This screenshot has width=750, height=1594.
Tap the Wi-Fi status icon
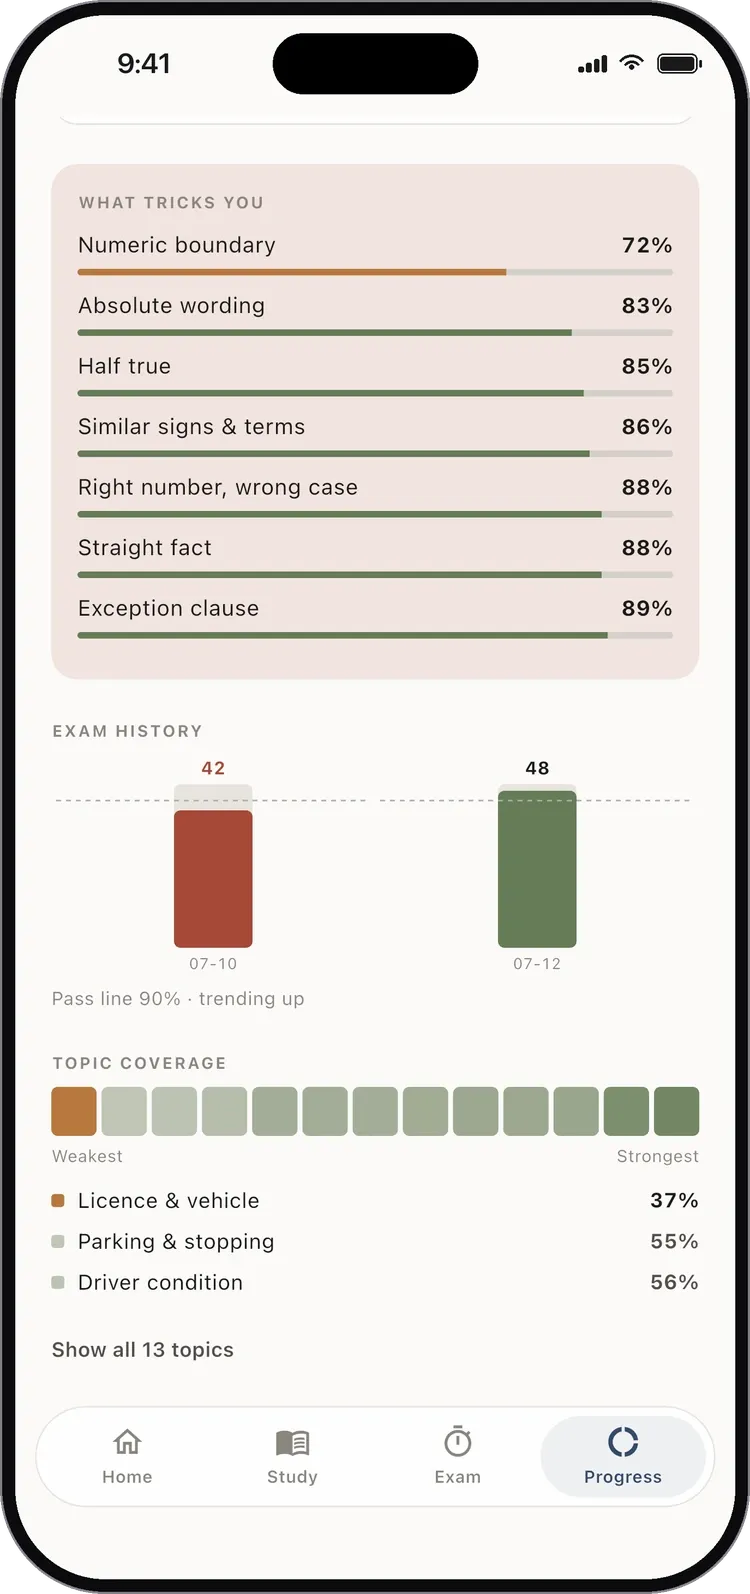pos(631,63)
